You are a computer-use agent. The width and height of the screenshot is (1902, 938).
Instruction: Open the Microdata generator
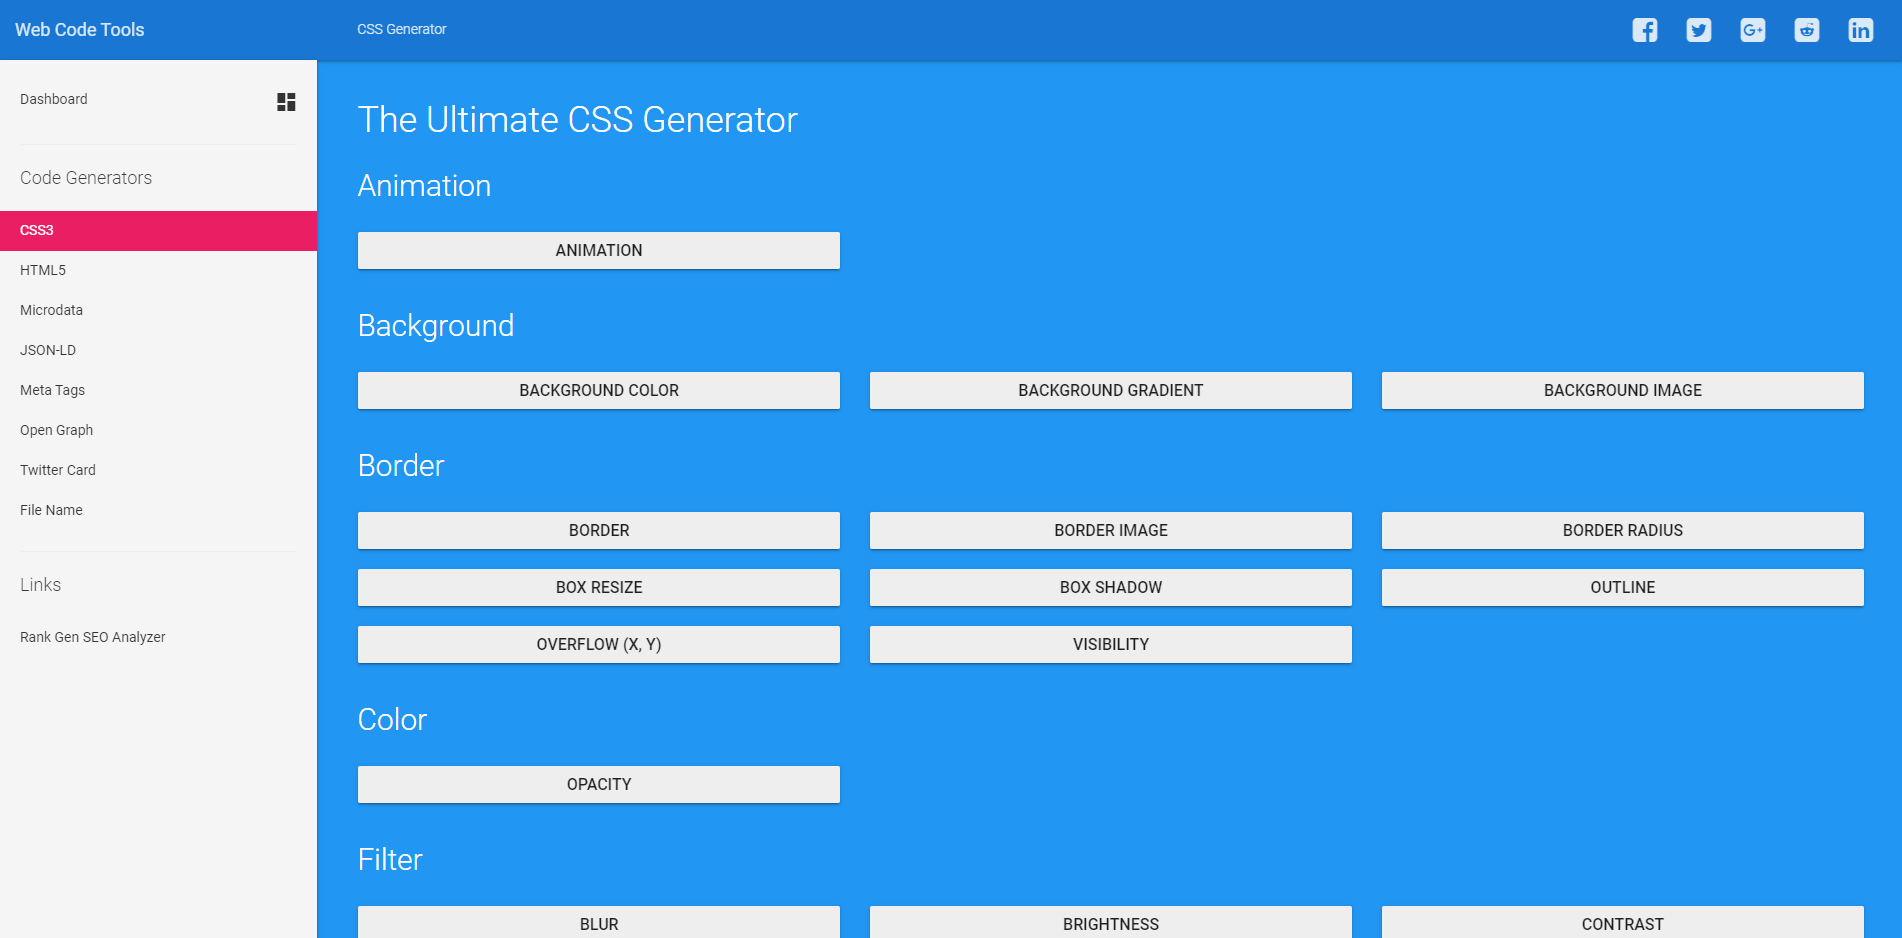pyautogui.click(x=158, y=310)
